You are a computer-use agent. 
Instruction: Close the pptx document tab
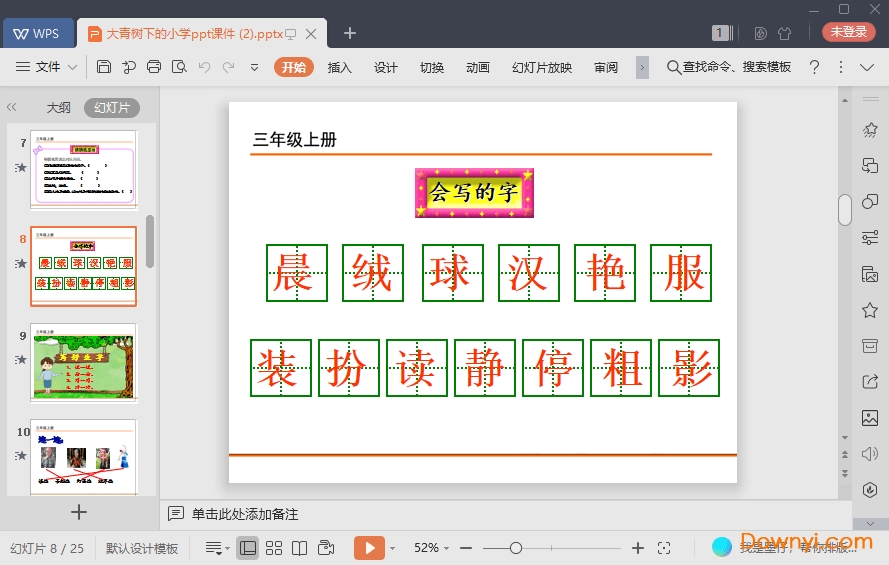(311, 34)
